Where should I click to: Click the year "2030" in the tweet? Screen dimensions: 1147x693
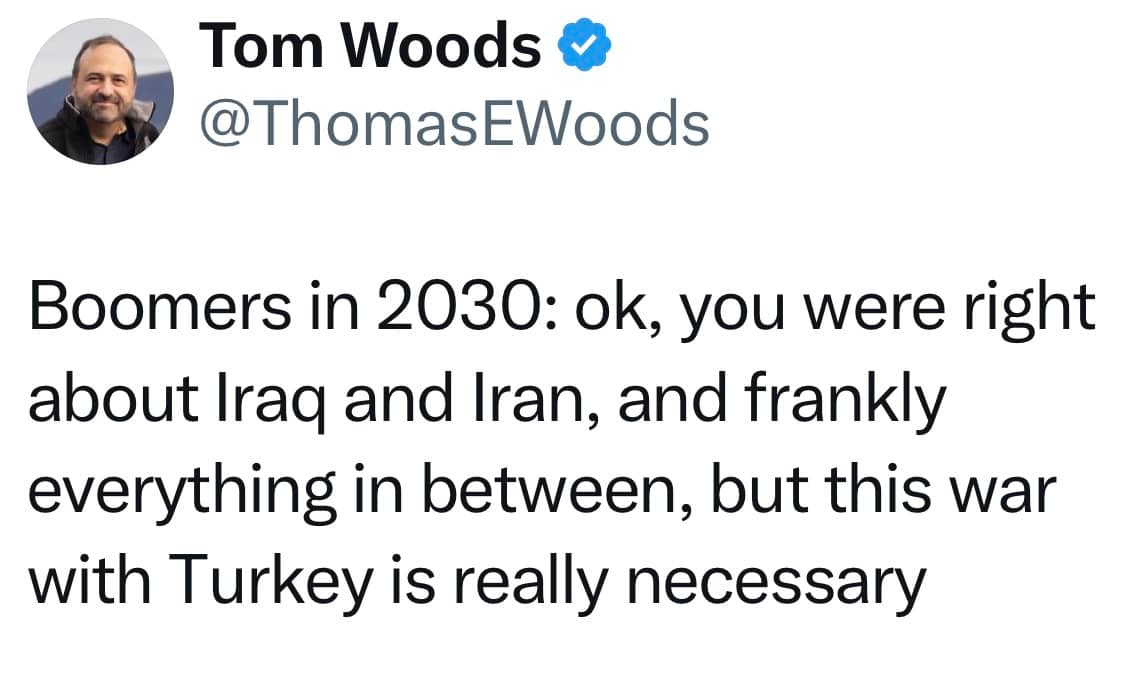click(x=451, y=312)
